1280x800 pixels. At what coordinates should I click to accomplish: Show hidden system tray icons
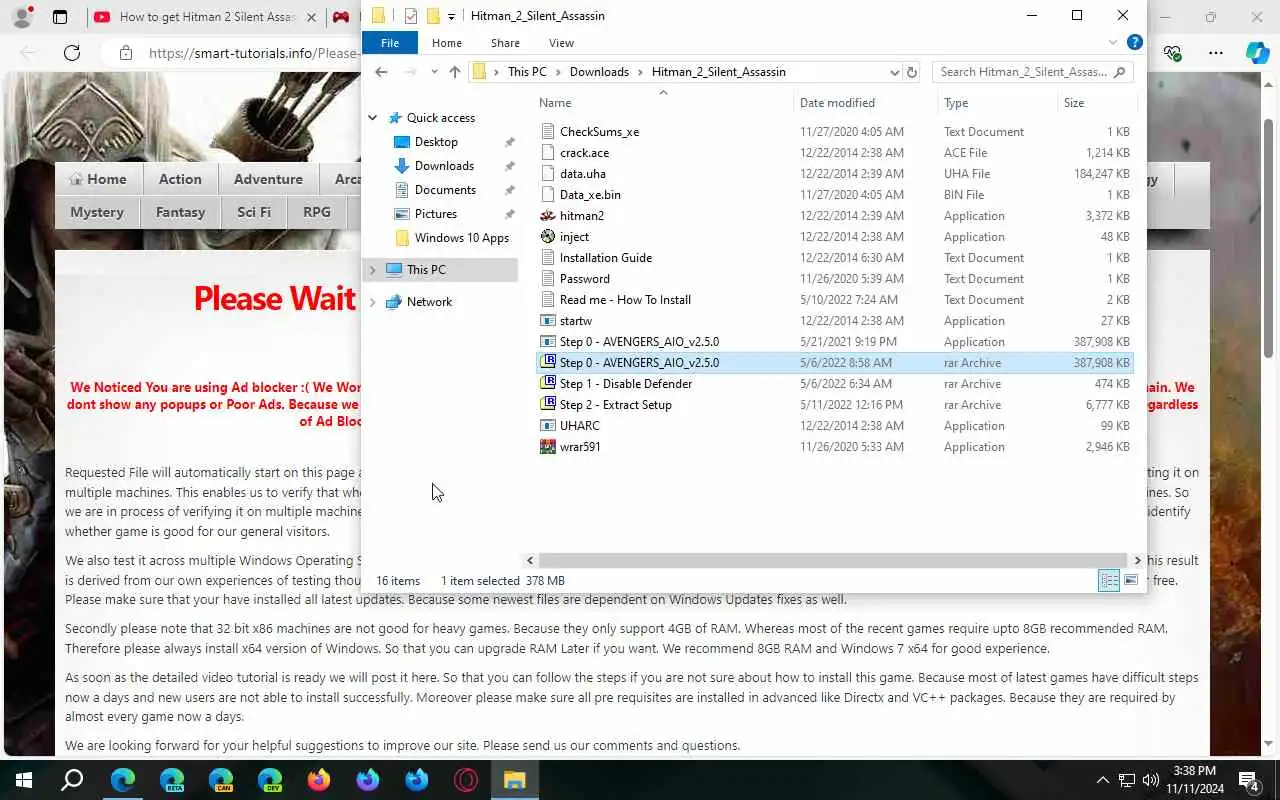(1103, 780)
